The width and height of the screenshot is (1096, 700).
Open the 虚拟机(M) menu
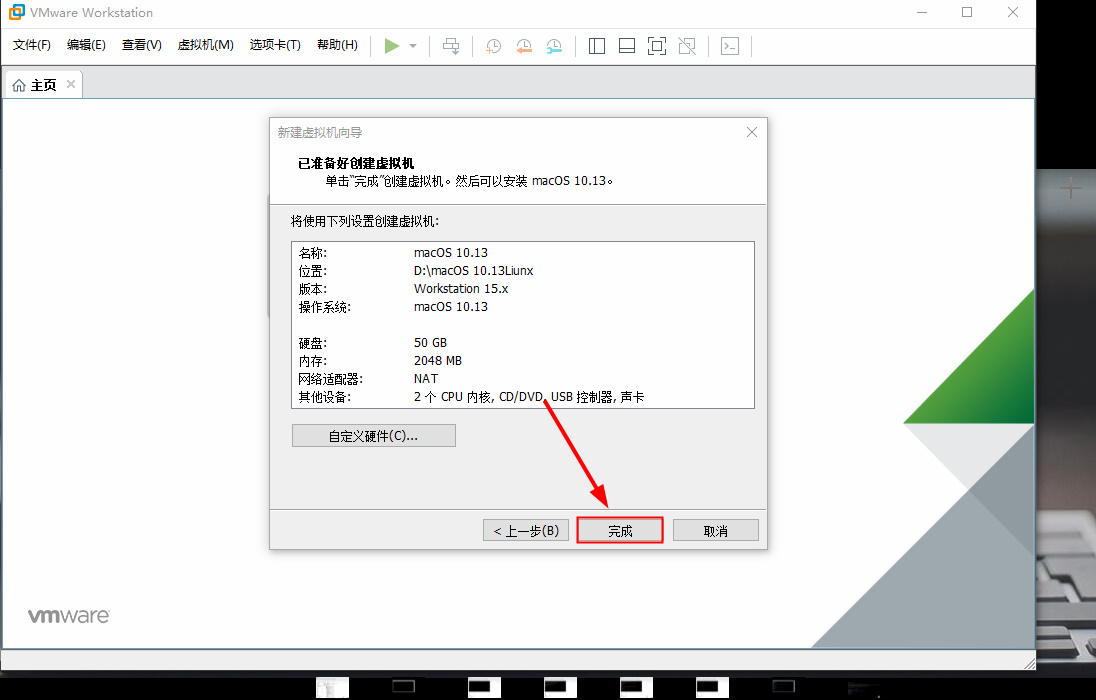point(206,45)
